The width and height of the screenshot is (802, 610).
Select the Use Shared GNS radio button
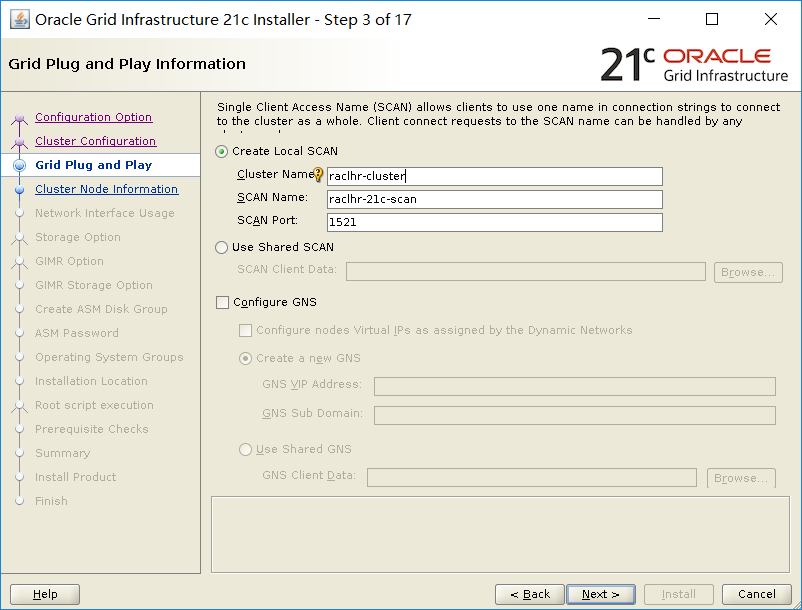pyautogui.click(x=246, y=449)
